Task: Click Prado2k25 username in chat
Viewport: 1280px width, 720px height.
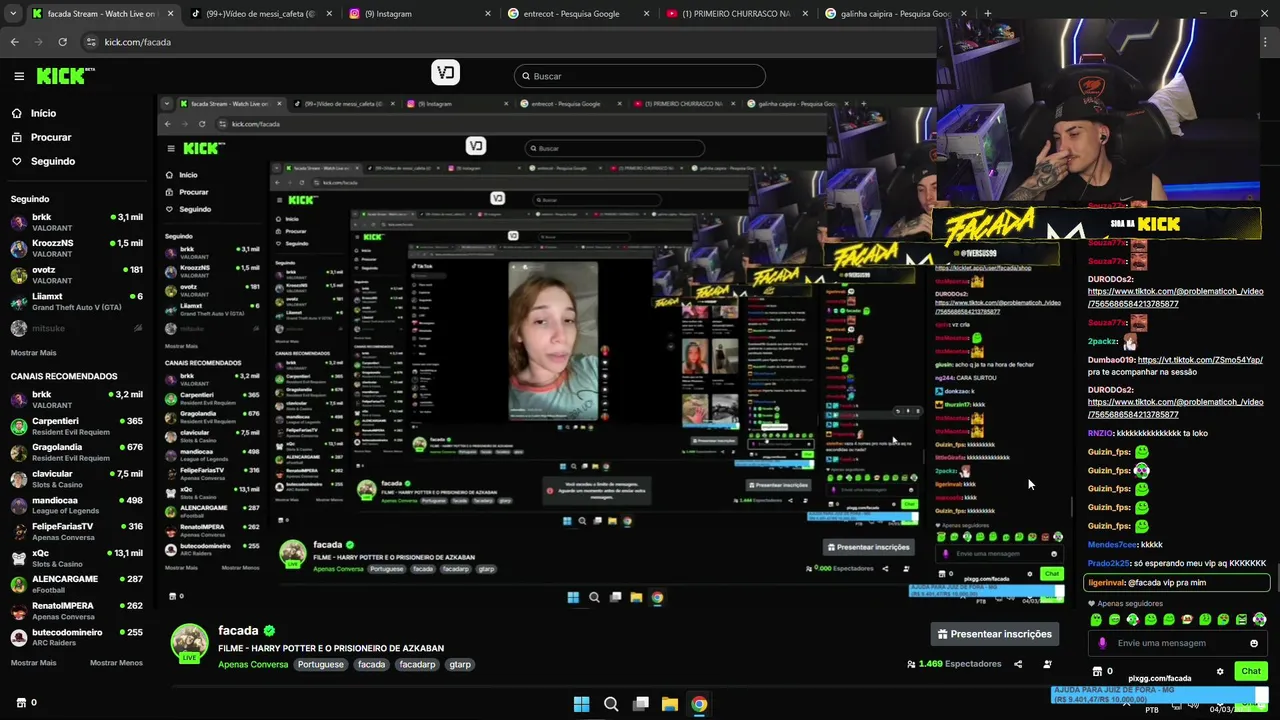Action: click(x=1108, y=563)
